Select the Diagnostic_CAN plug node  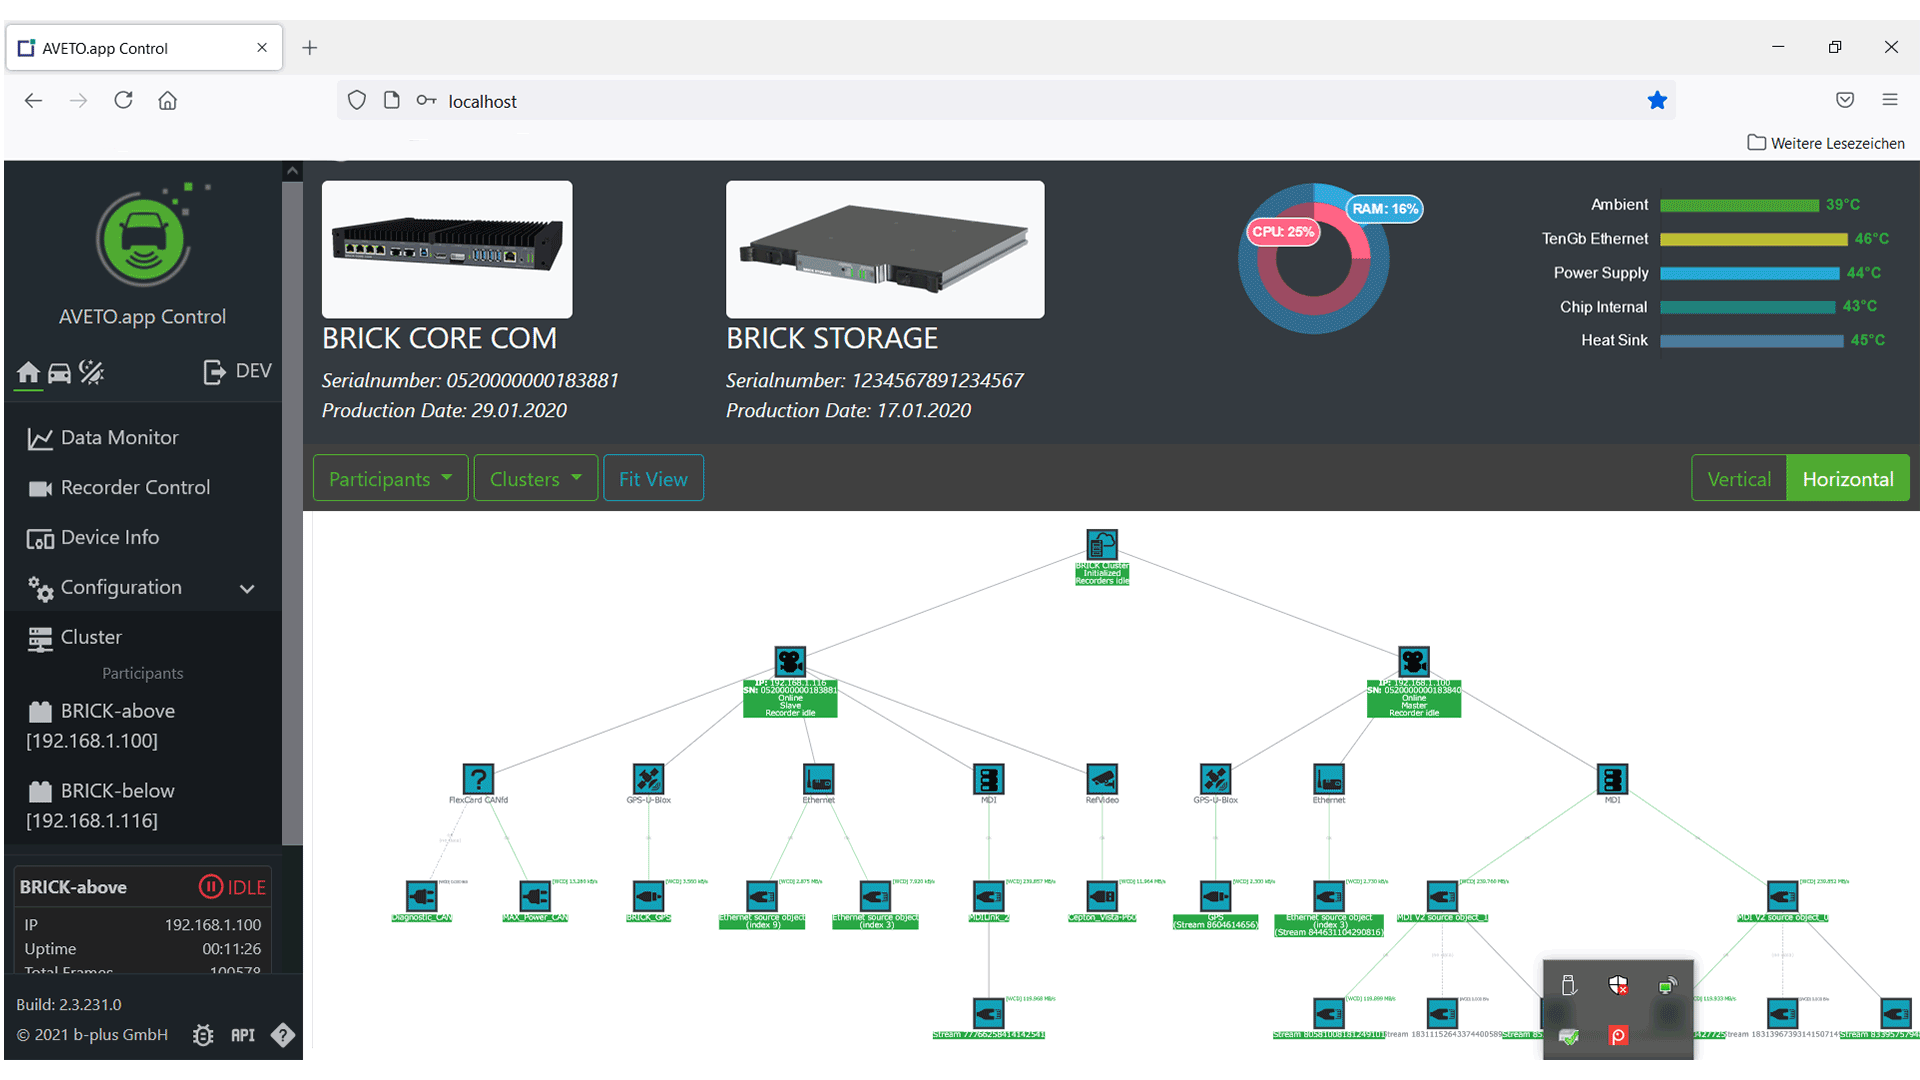point(422,895)
